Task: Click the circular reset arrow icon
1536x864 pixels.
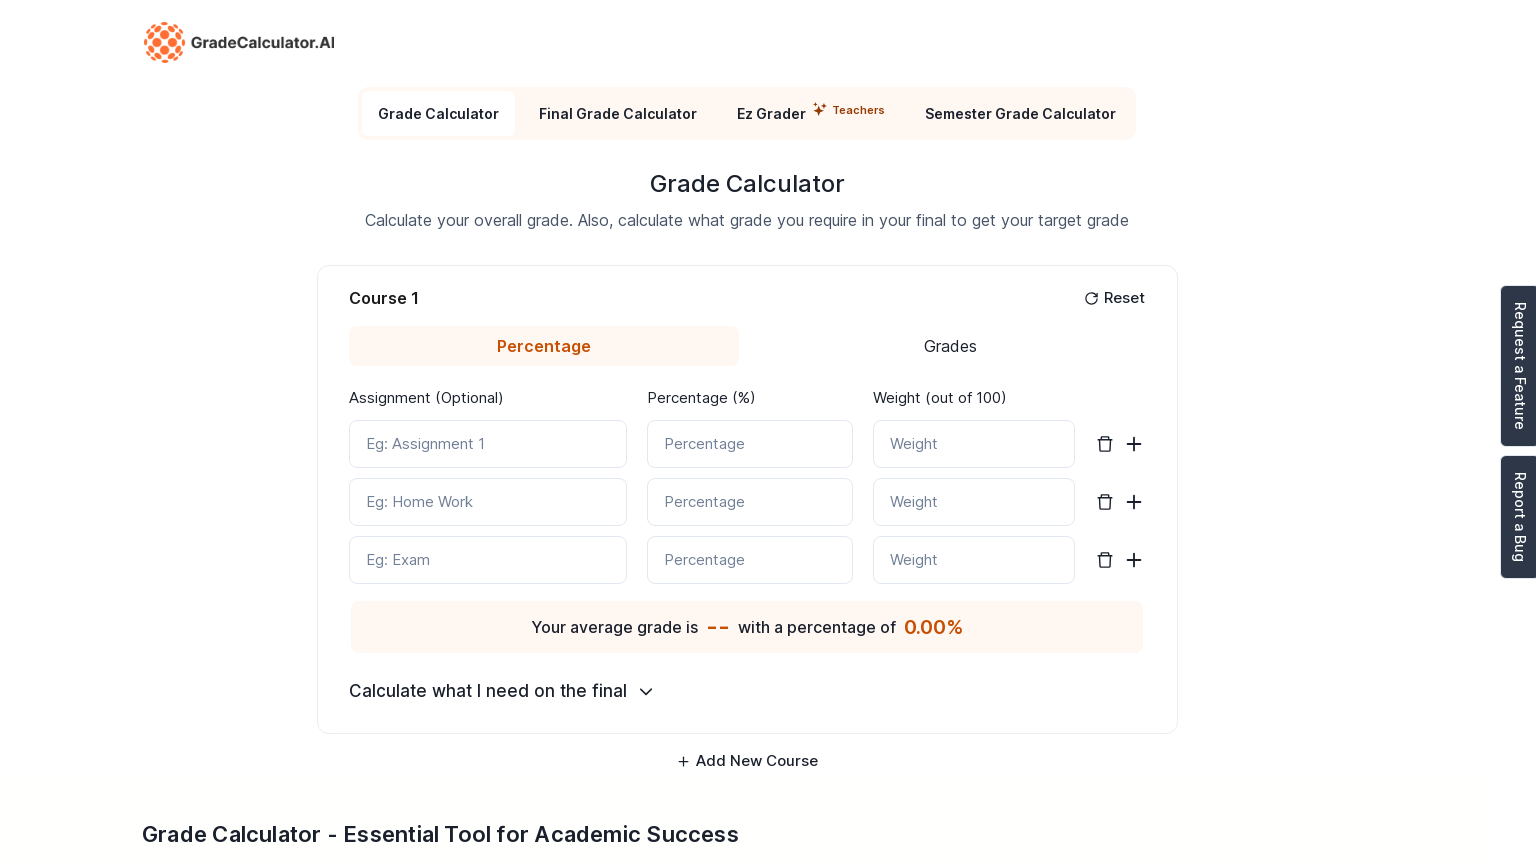Action: [1092, 298]
